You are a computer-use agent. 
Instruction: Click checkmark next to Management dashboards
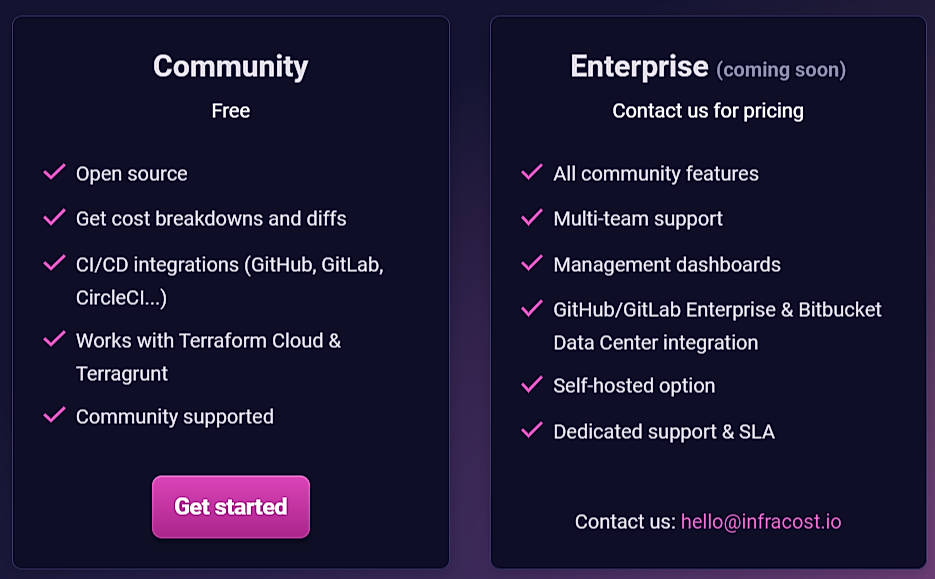532,264
